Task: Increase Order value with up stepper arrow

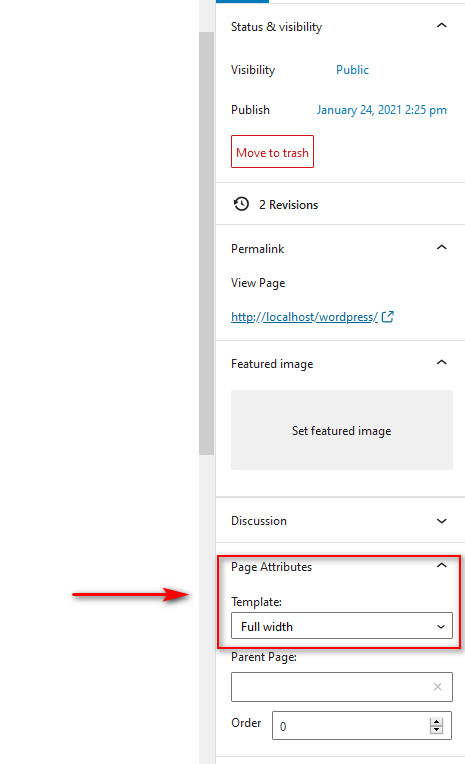Action: click(437, 722)
